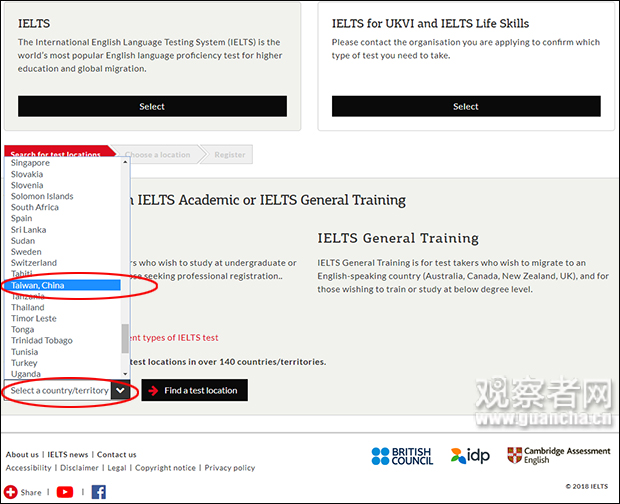The image size is (620, 504).
Task: Open Disclaimer footer link
Action: click(79, 468)
